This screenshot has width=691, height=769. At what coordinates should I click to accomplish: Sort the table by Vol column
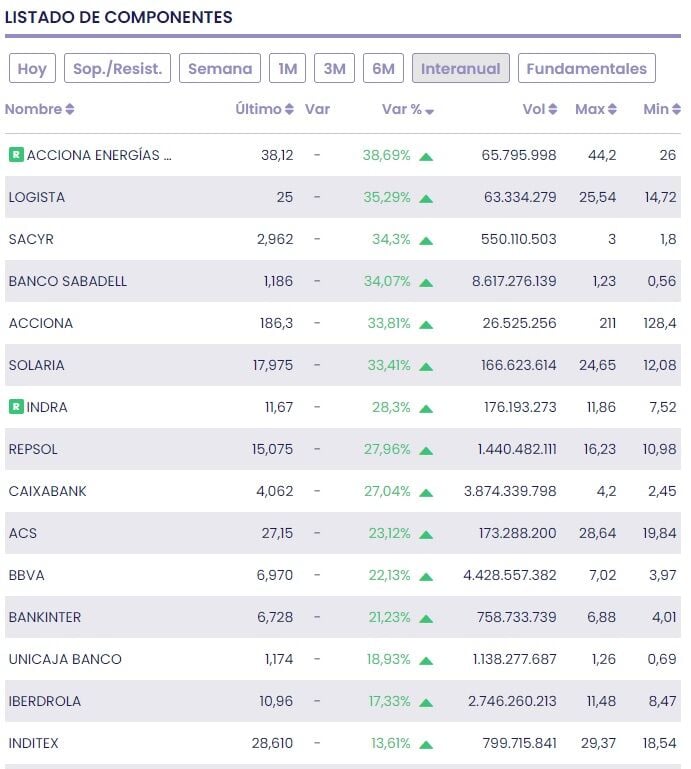(539, 109)
